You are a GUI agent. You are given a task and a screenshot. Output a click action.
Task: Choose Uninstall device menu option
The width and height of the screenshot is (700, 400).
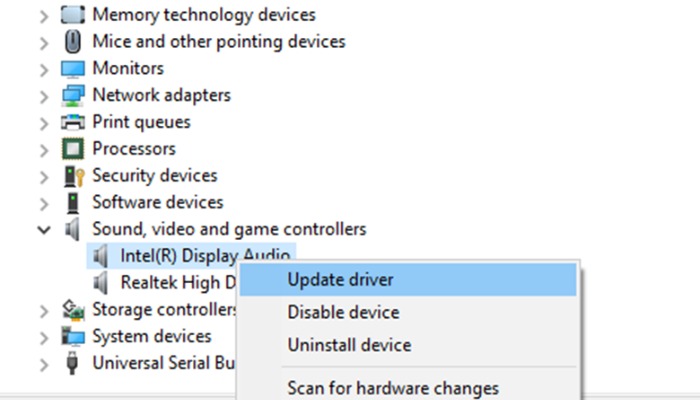pos(349,346)
